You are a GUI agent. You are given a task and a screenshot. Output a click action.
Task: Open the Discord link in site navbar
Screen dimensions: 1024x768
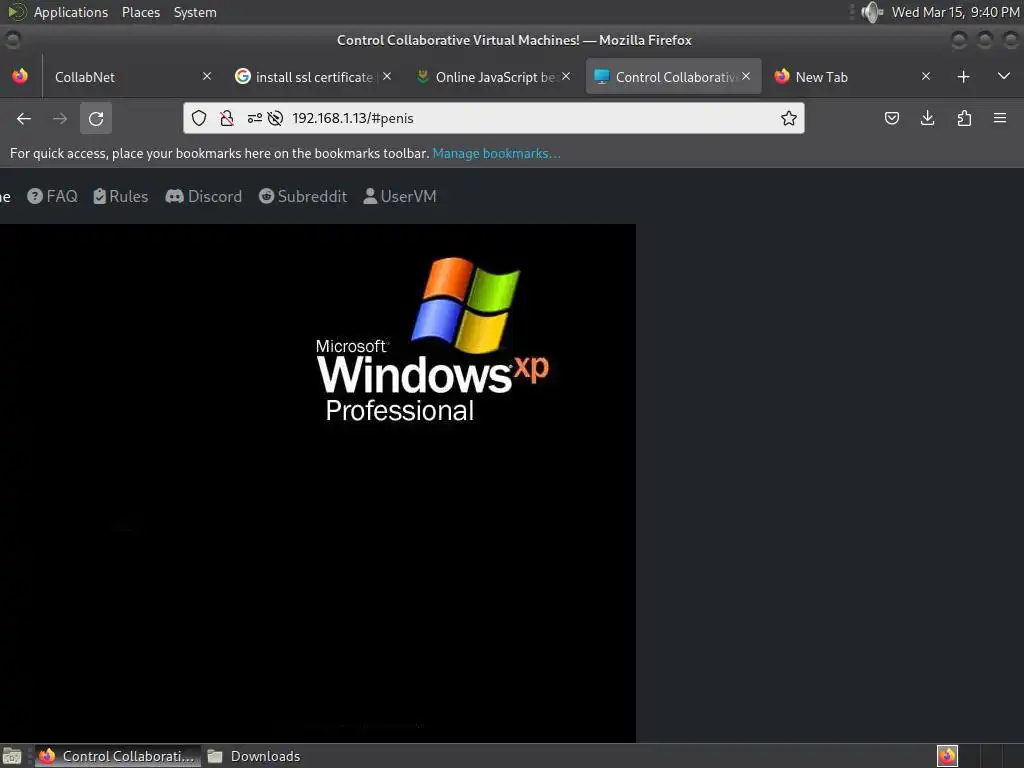pos(204,197)
